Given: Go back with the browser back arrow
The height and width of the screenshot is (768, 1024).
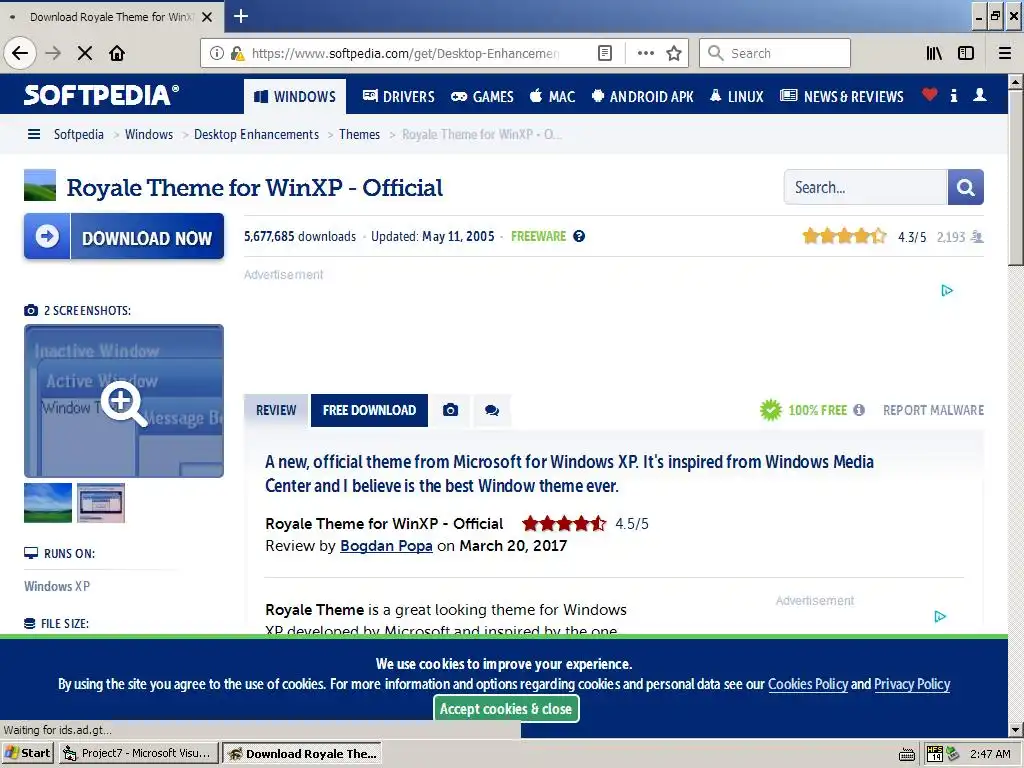Looking at the screenshot, I should click(x=20, y=53).
